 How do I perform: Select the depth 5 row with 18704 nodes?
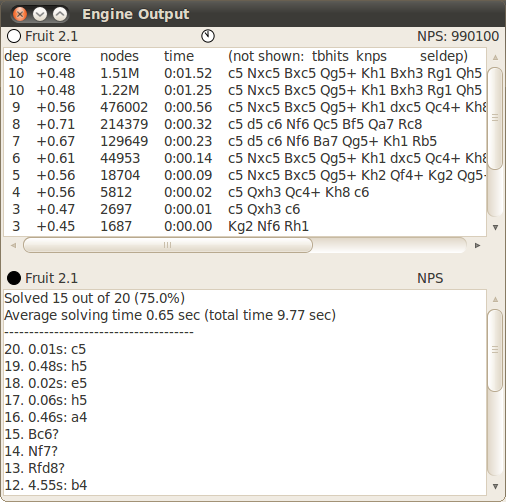point(245,175)
